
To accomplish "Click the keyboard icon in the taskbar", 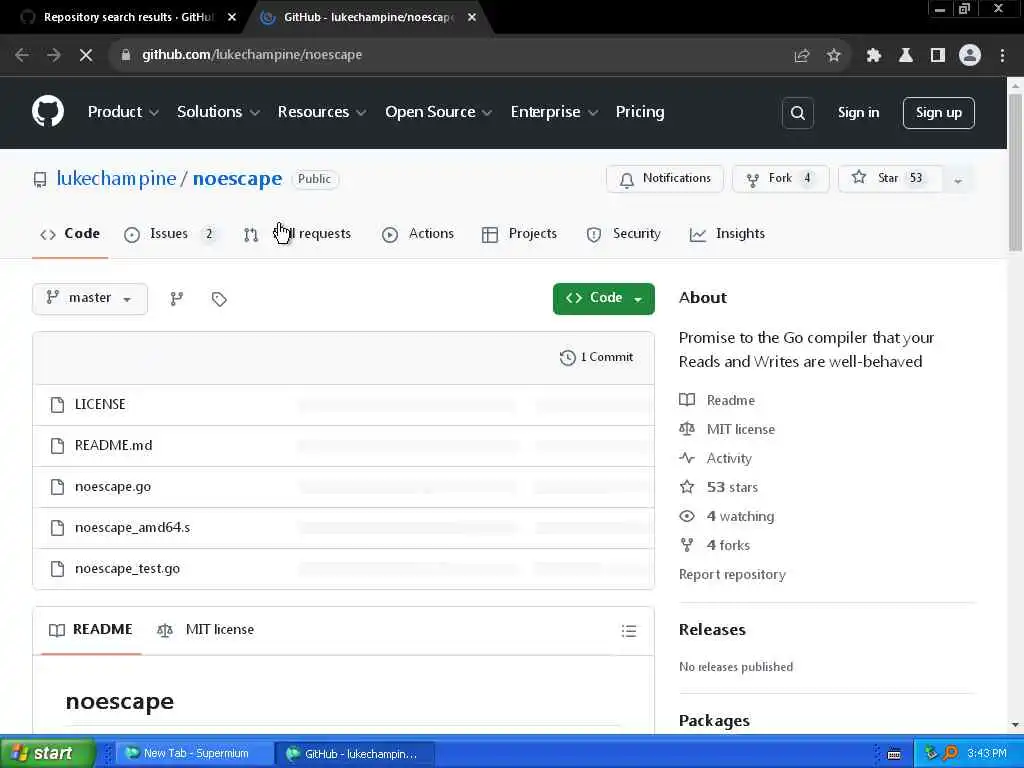I will point(894,754).
